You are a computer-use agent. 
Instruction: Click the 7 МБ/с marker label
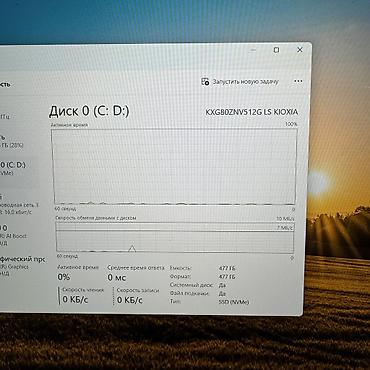point(284,228)
